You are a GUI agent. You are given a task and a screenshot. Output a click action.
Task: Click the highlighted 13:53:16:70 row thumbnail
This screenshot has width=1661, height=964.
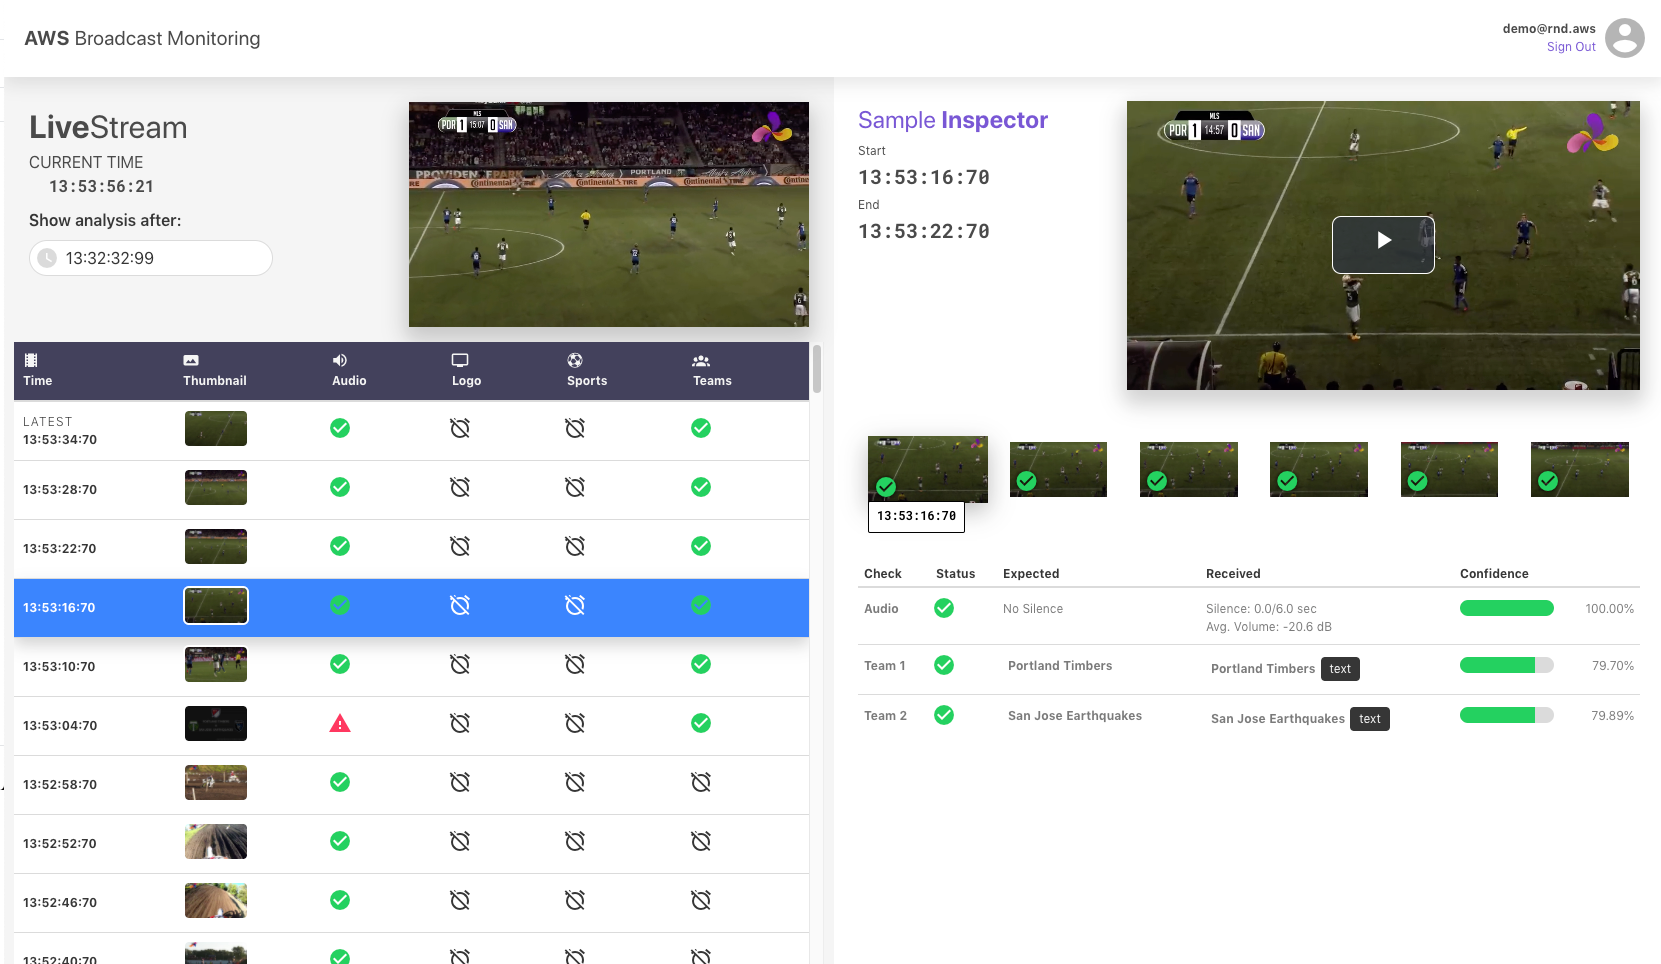[x=216, y=606]
